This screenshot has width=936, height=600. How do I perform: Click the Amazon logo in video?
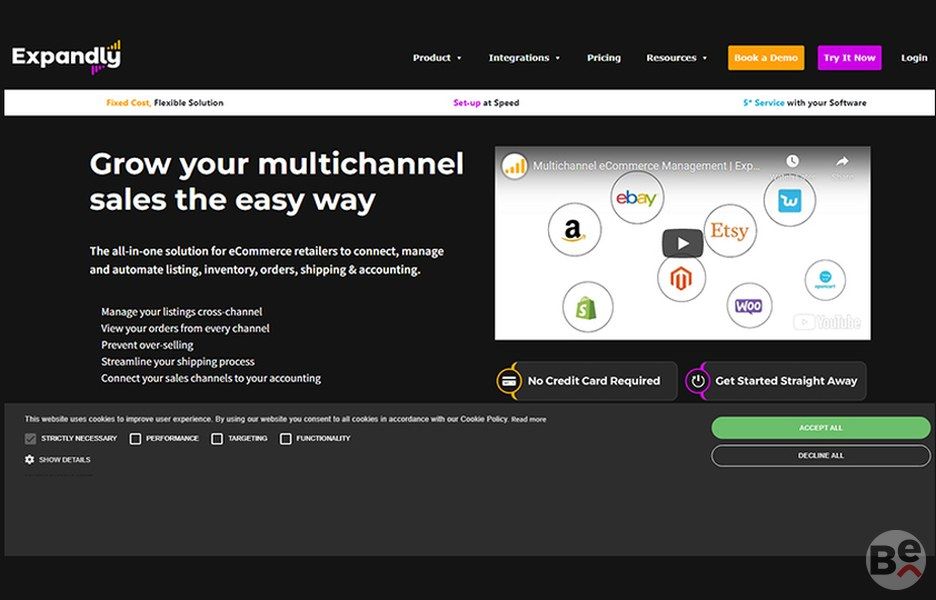(574, 230)
